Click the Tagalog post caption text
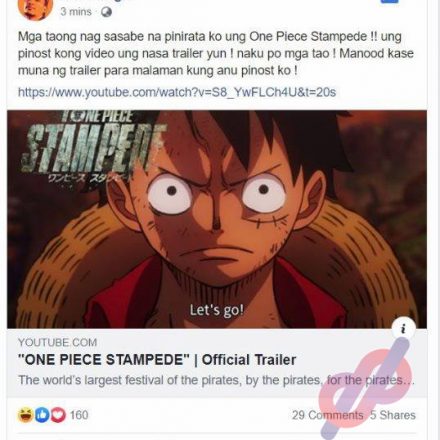The image size is (440, 440). coord(216,53)
